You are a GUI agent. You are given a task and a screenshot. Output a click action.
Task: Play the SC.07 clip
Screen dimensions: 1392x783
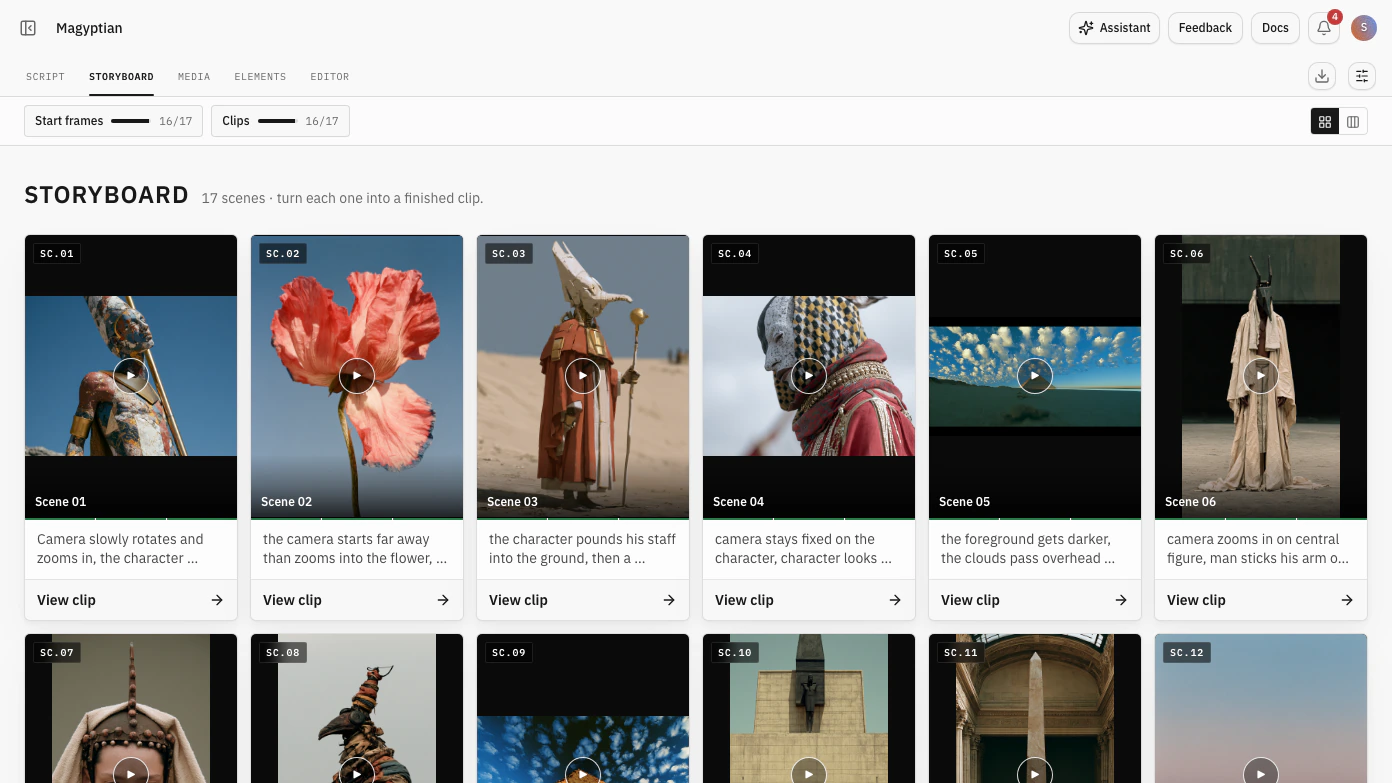click(x=131, y=773)
